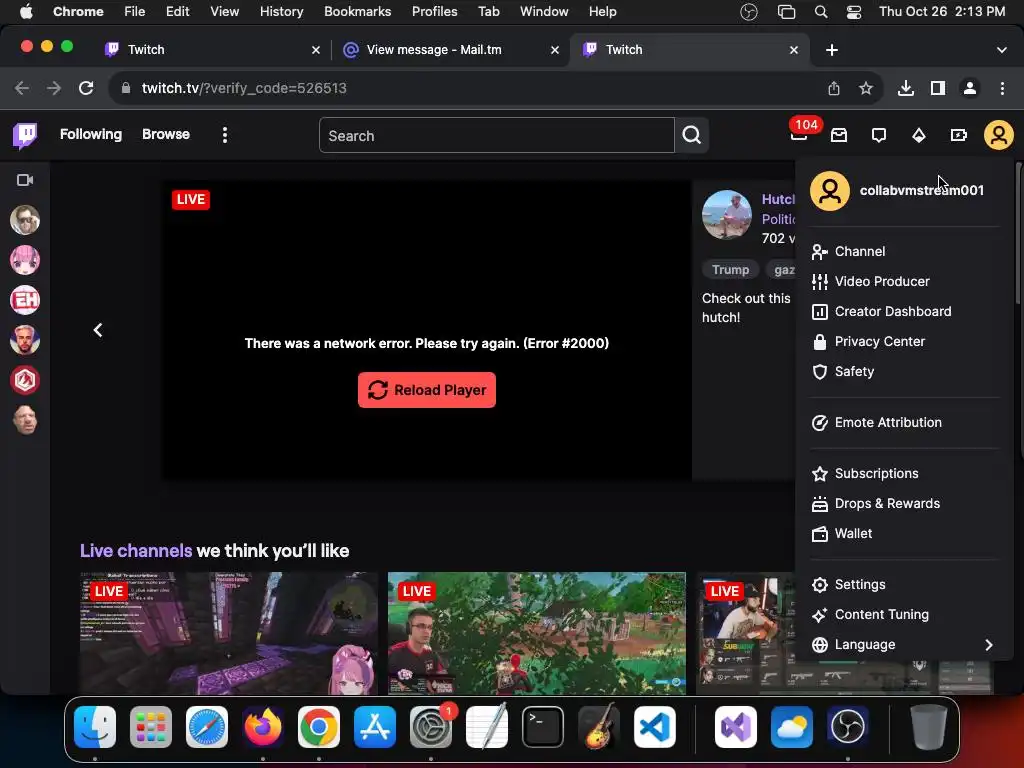Open the bald man channel avatar in sidebar
Image resolution: width=1024 pixels, height=768 pixels.
(x=25, y=421)
